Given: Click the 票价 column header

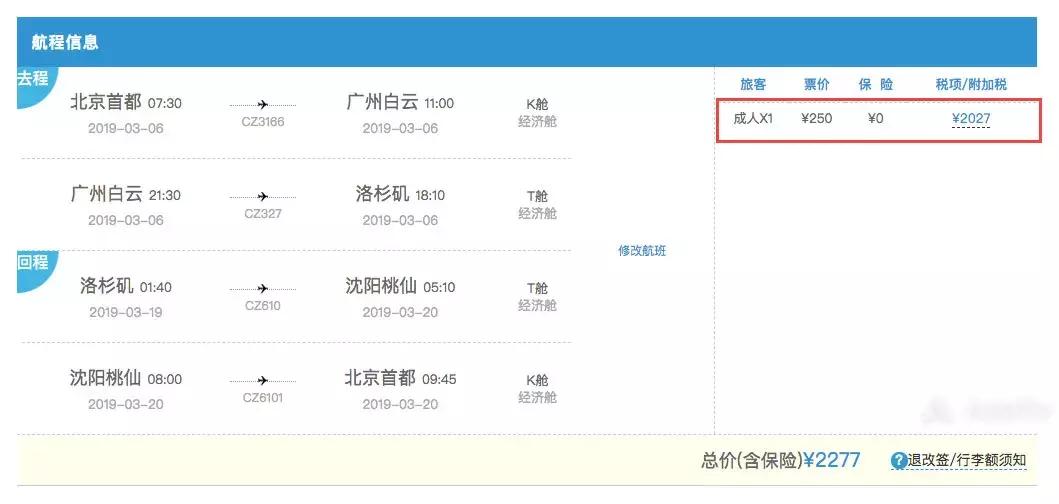Looking at the screenshot, I should (x=817, y=84).
